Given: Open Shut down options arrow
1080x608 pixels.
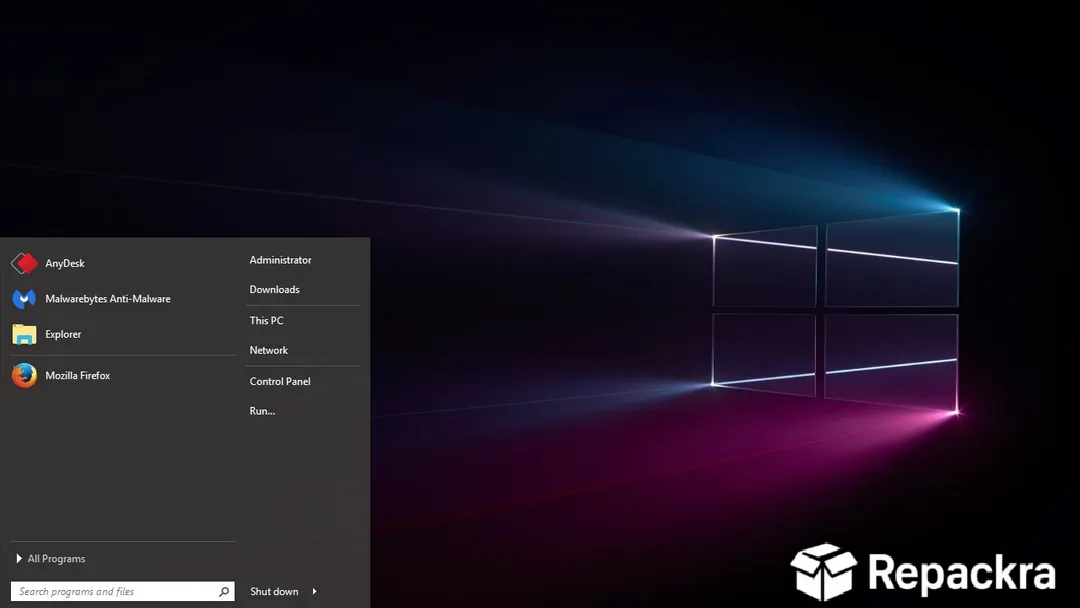Looking at the screenshot, I should pos(315,591).
